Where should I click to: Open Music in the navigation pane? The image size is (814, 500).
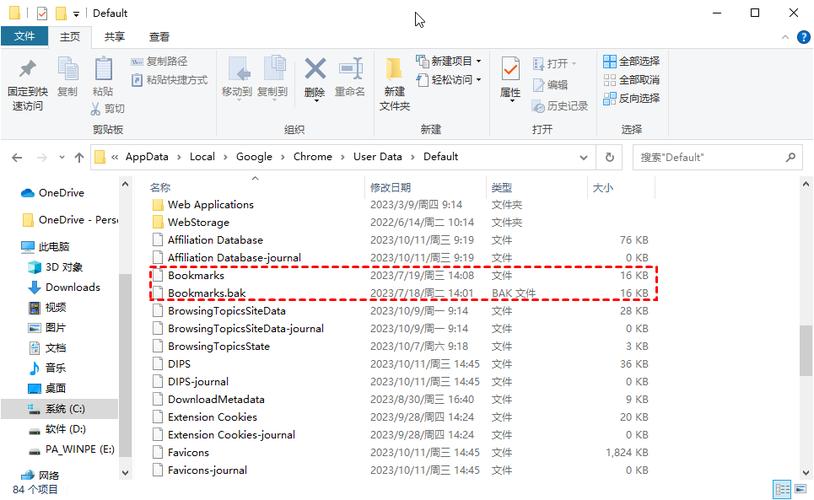tap(47, 368)
